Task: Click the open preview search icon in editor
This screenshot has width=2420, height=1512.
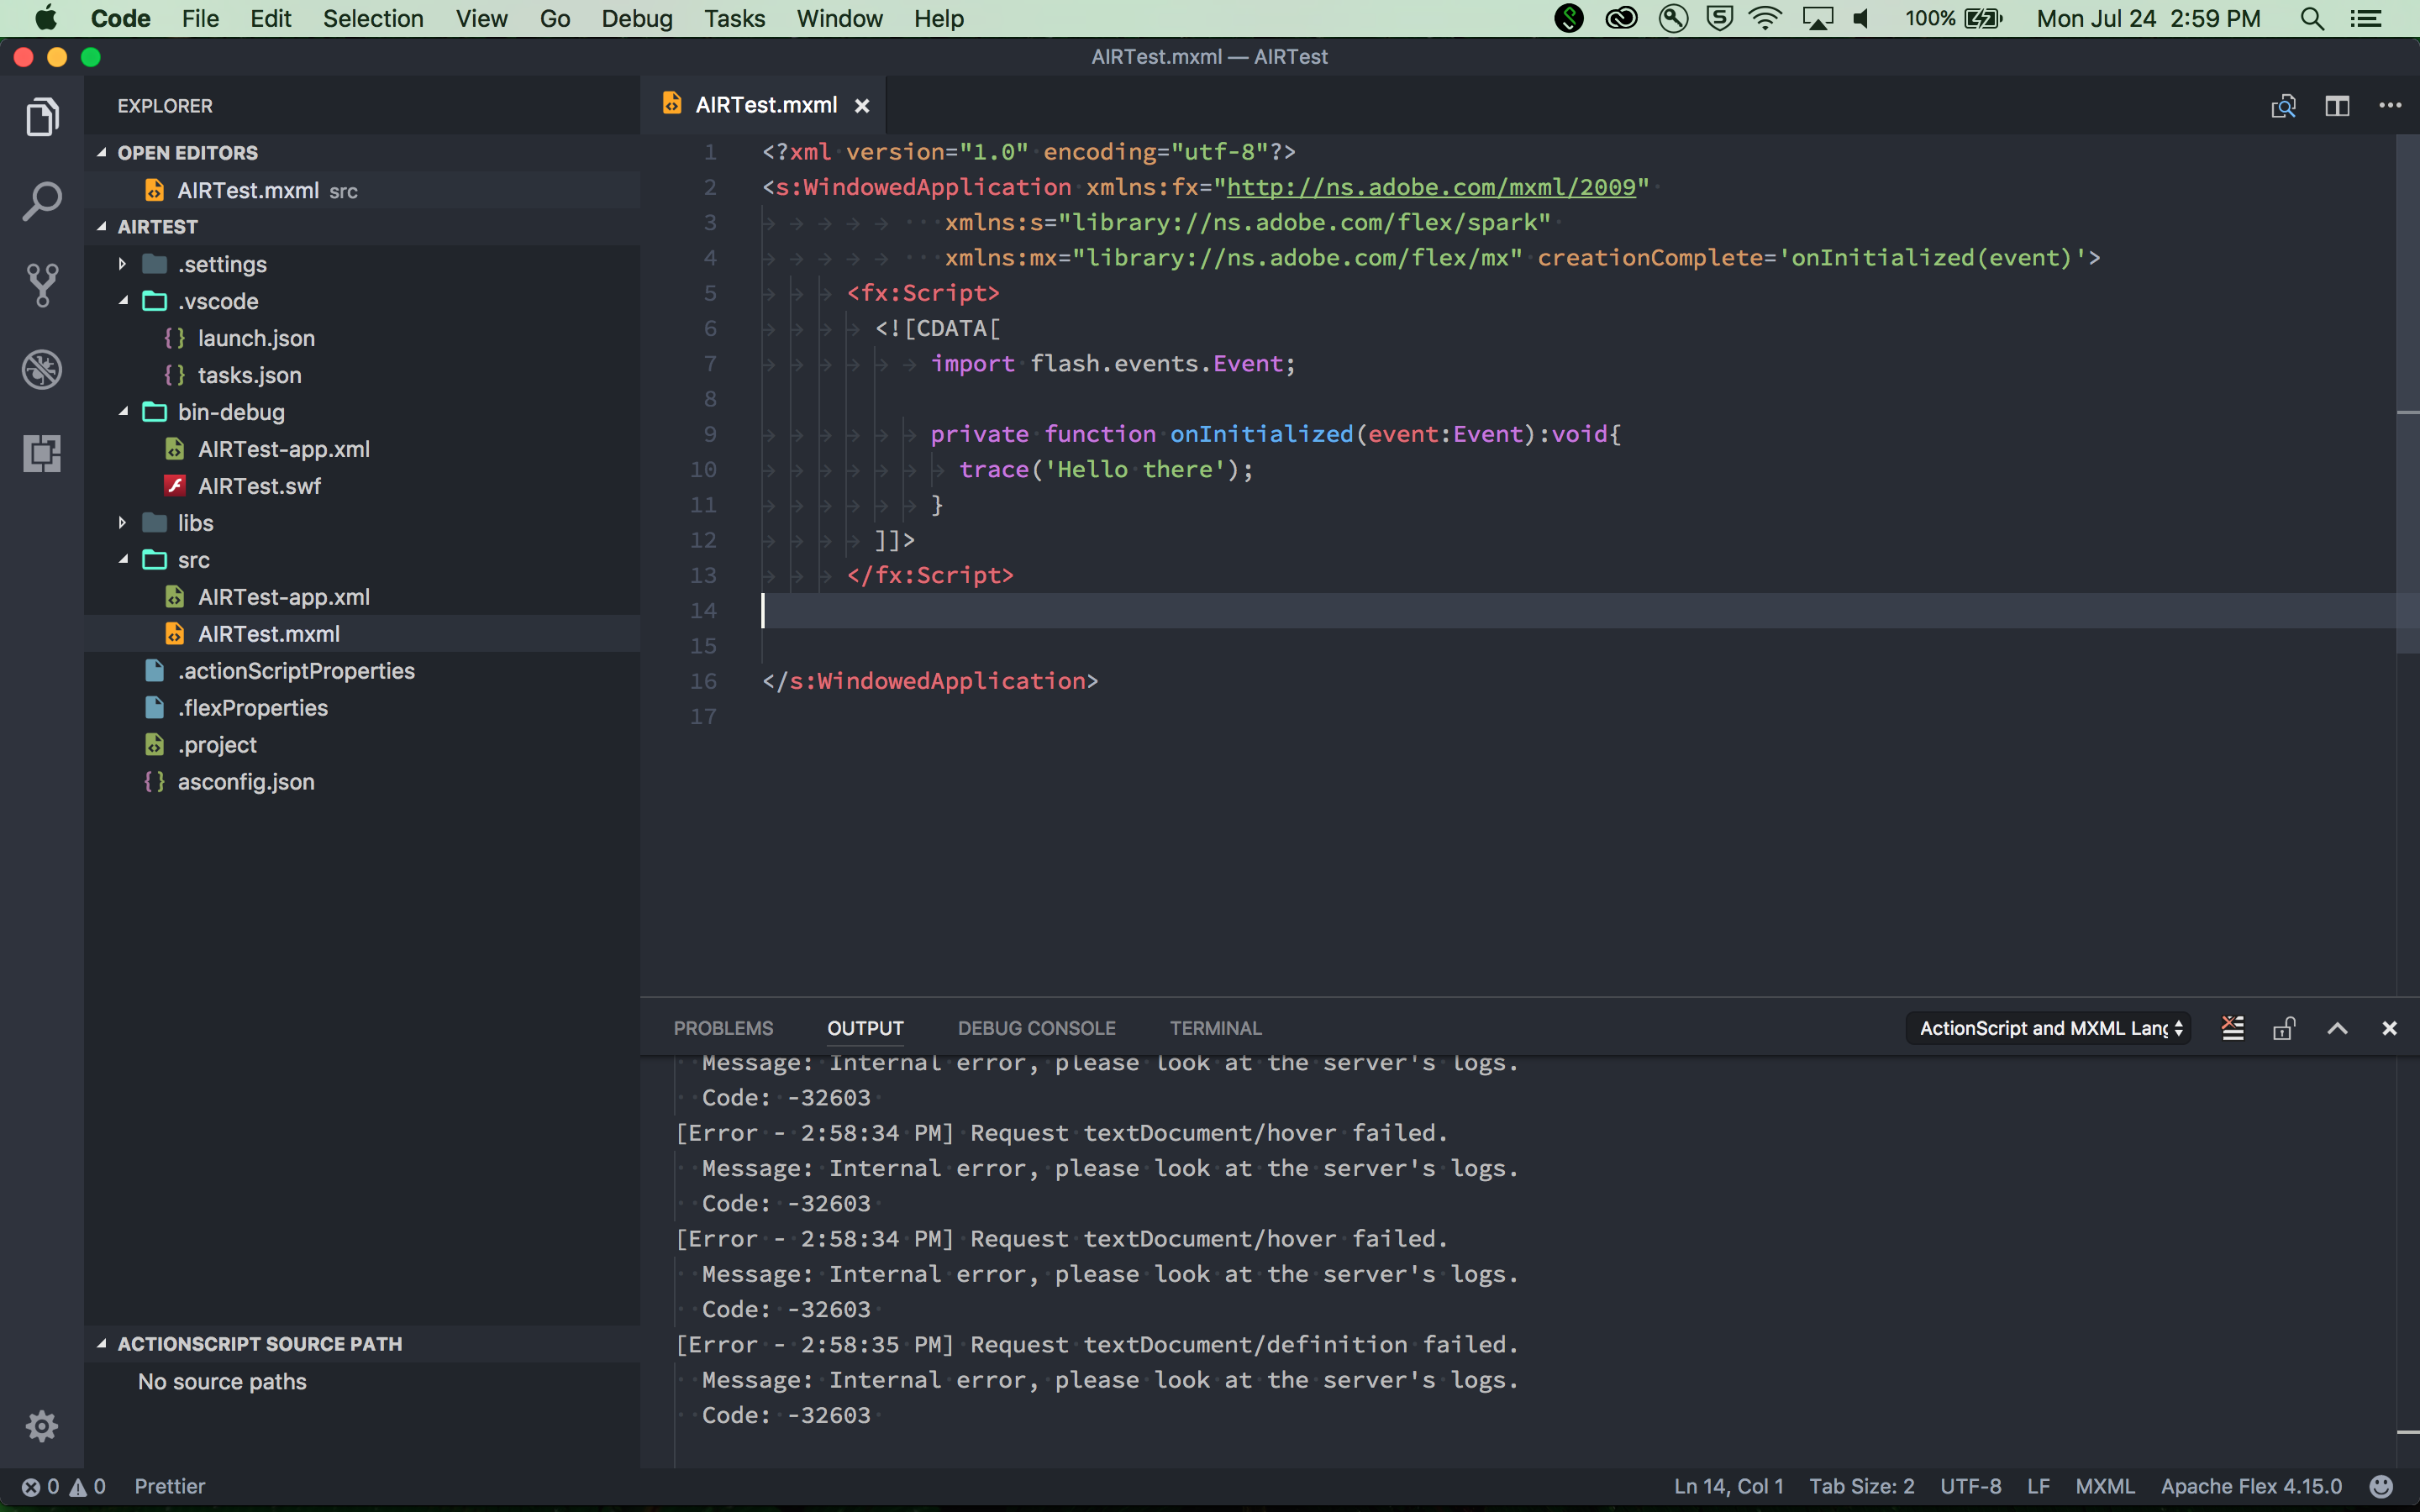Action: pyautogui.click(x=2283, y=106)
